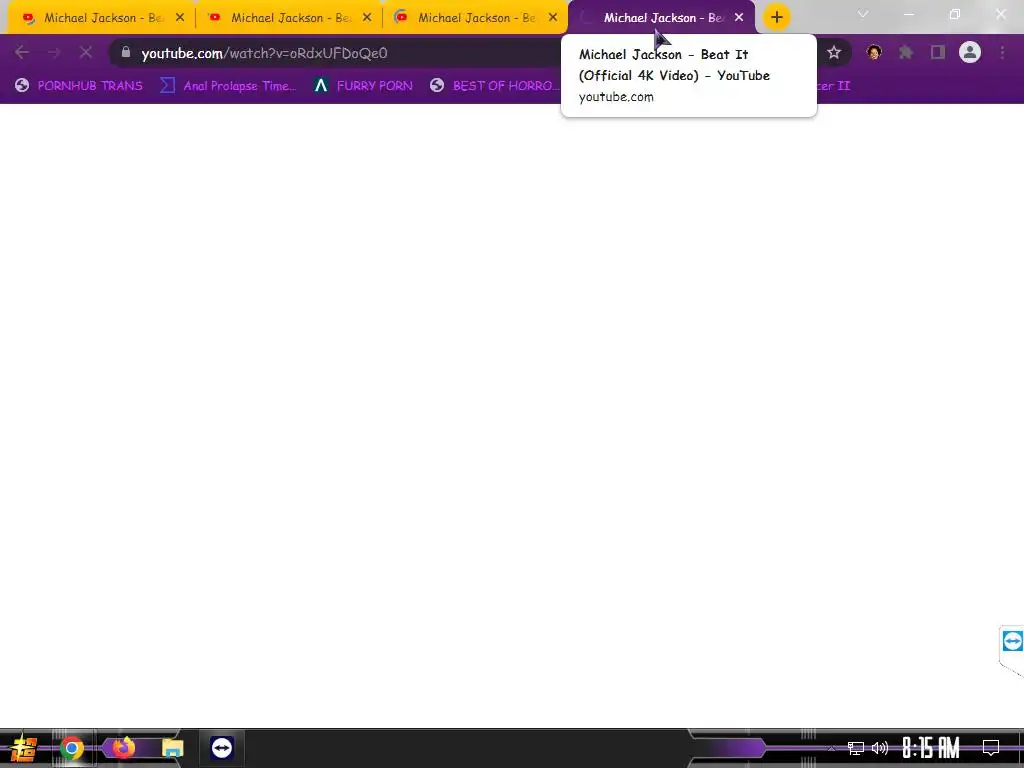Close the active purple tab
The width and height of the screenshot is (1024, 768).
(739, 18)
